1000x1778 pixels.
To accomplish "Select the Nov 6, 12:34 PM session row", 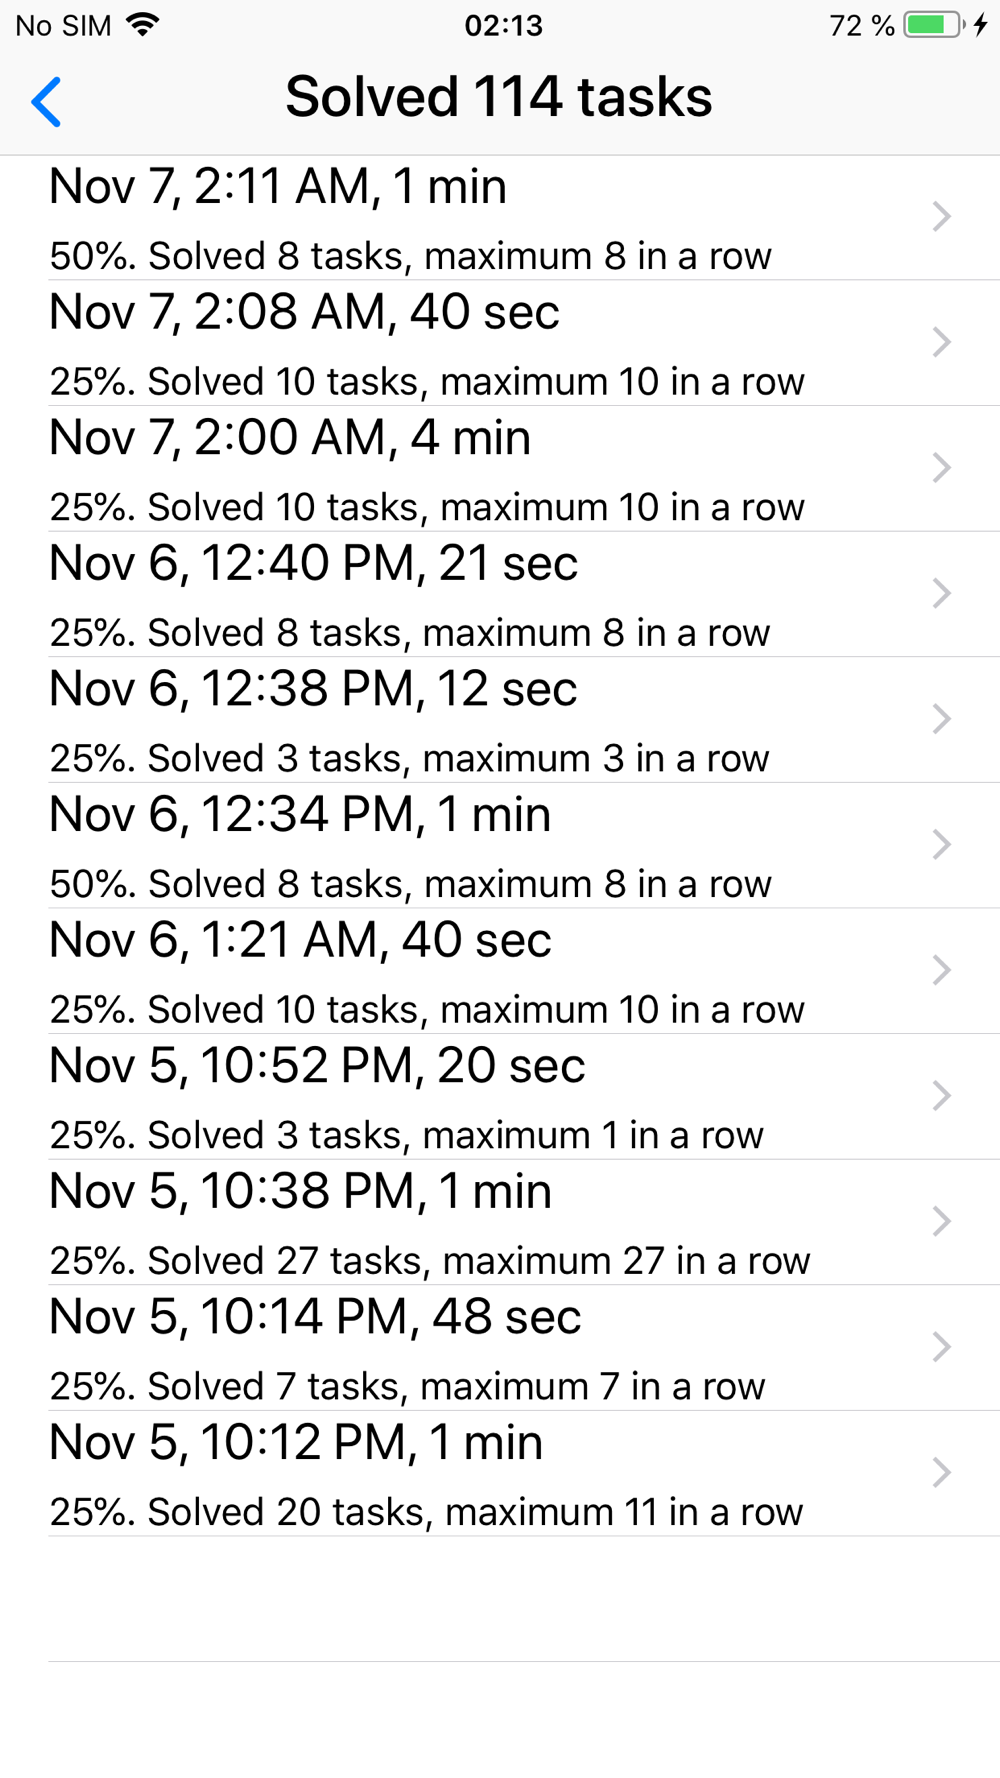I will 500,845.
